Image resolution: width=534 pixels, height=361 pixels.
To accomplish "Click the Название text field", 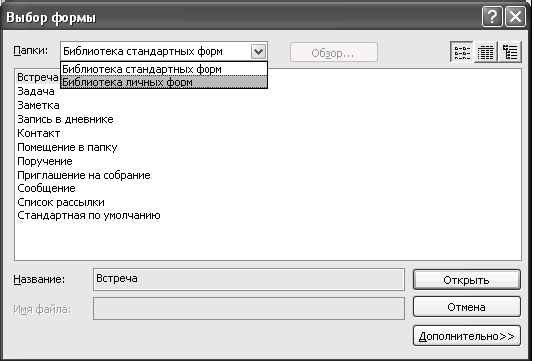I will [x=249, y=279].
